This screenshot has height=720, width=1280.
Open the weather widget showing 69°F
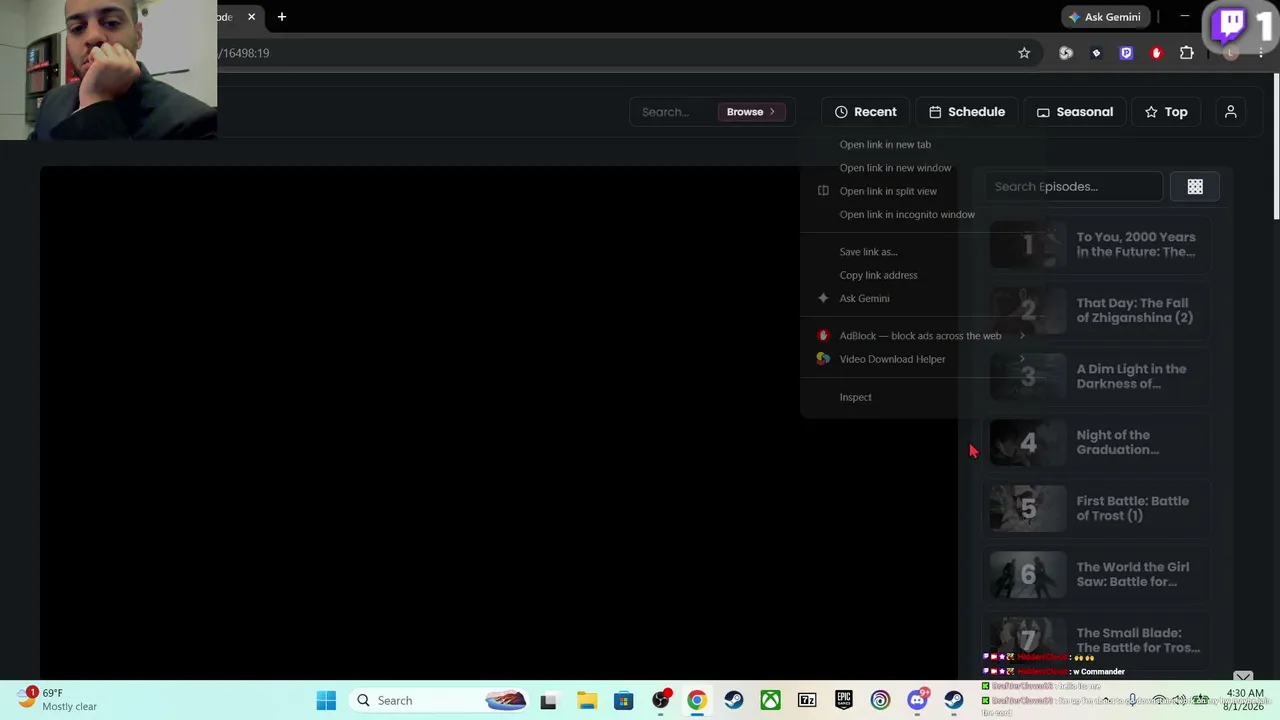coord(57,700)
